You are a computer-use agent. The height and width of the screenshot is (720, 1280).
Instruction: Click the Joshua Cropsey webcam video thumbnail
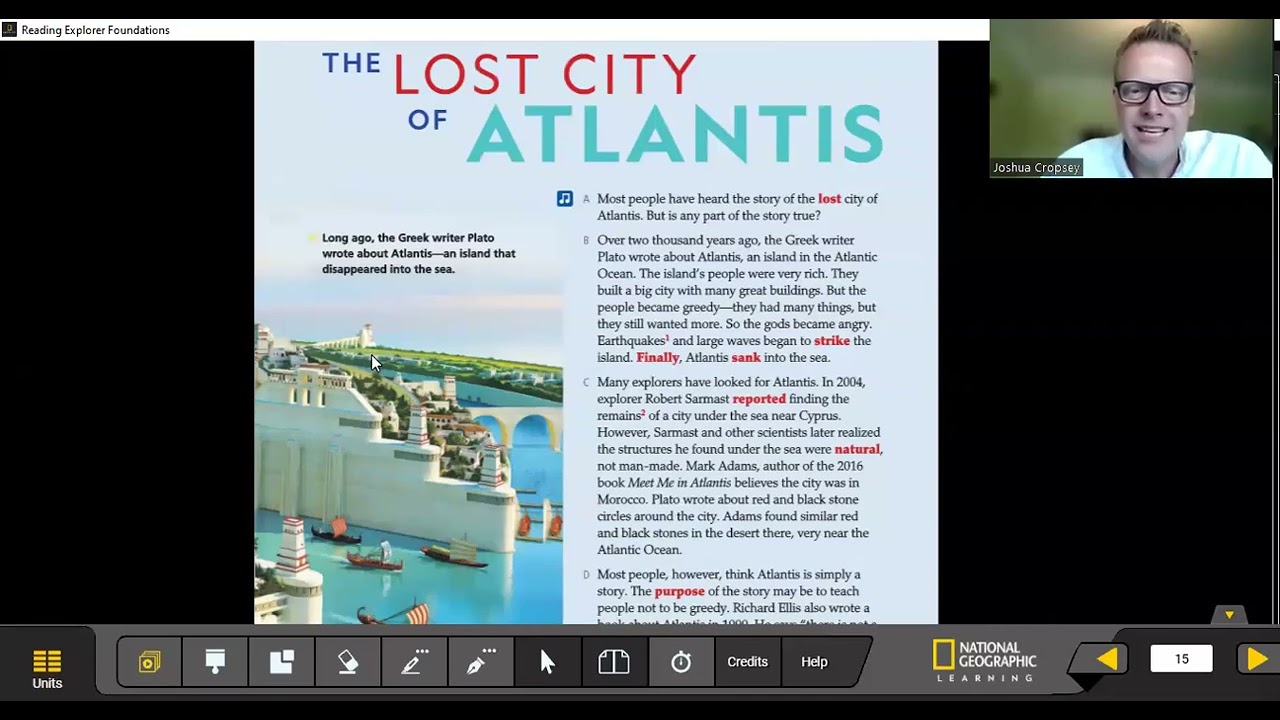(x=1131, y=98)
